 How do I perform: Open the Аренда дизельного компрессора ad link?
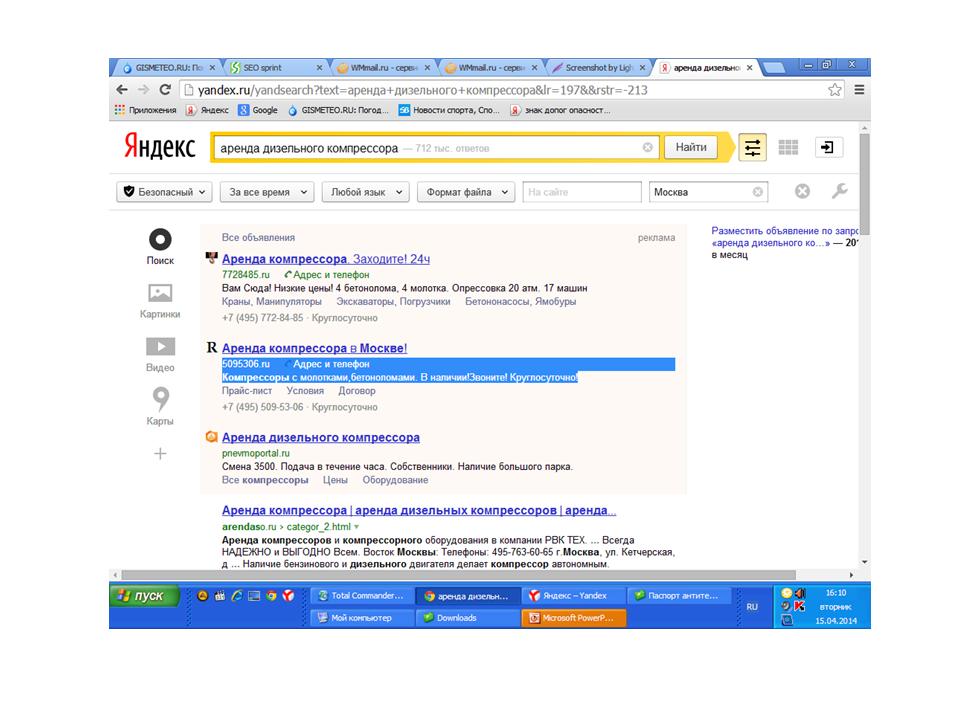point(321,438)
